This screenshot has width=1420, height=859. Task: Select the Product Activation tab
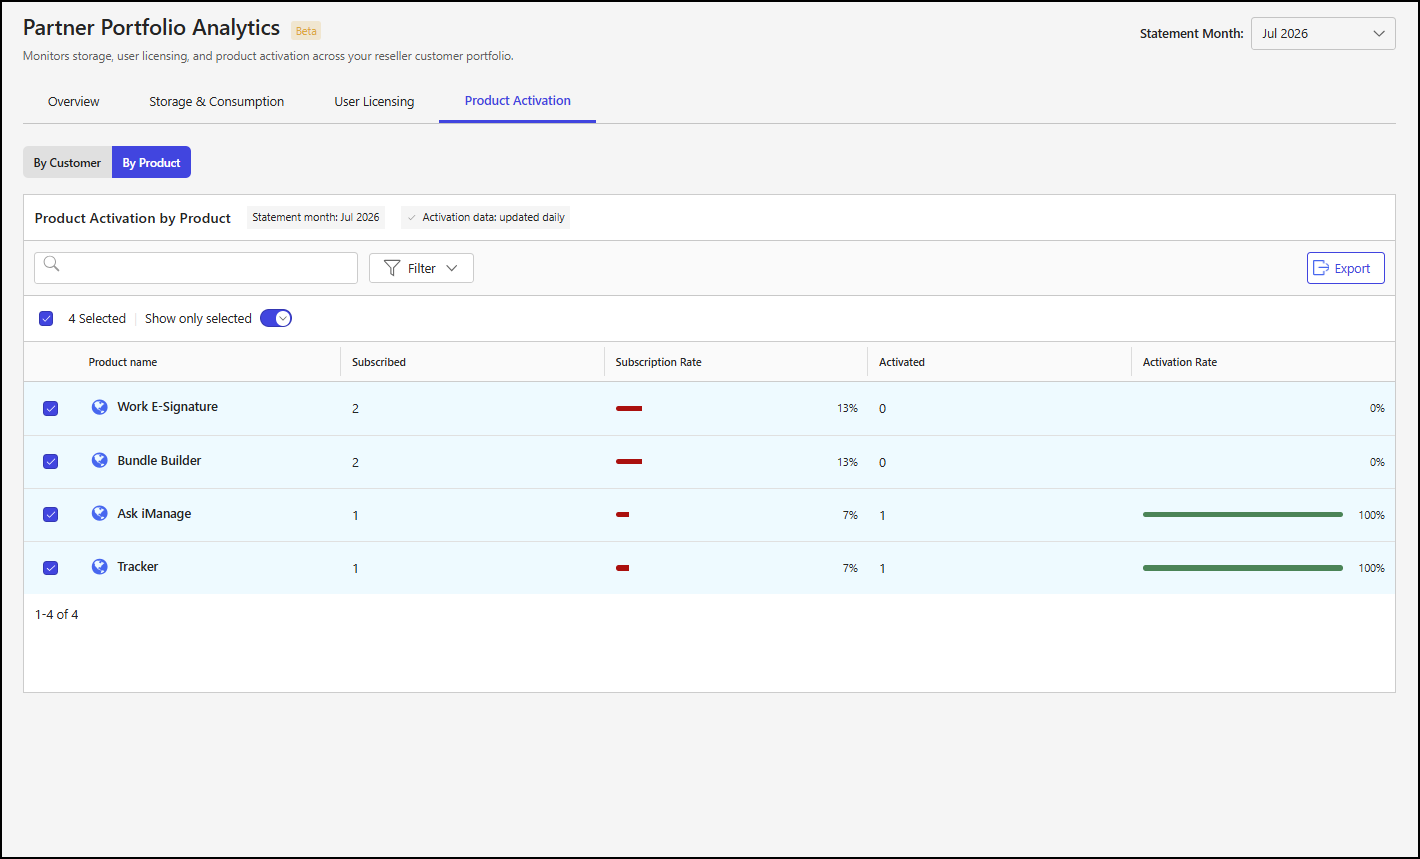tap(518, 101)
